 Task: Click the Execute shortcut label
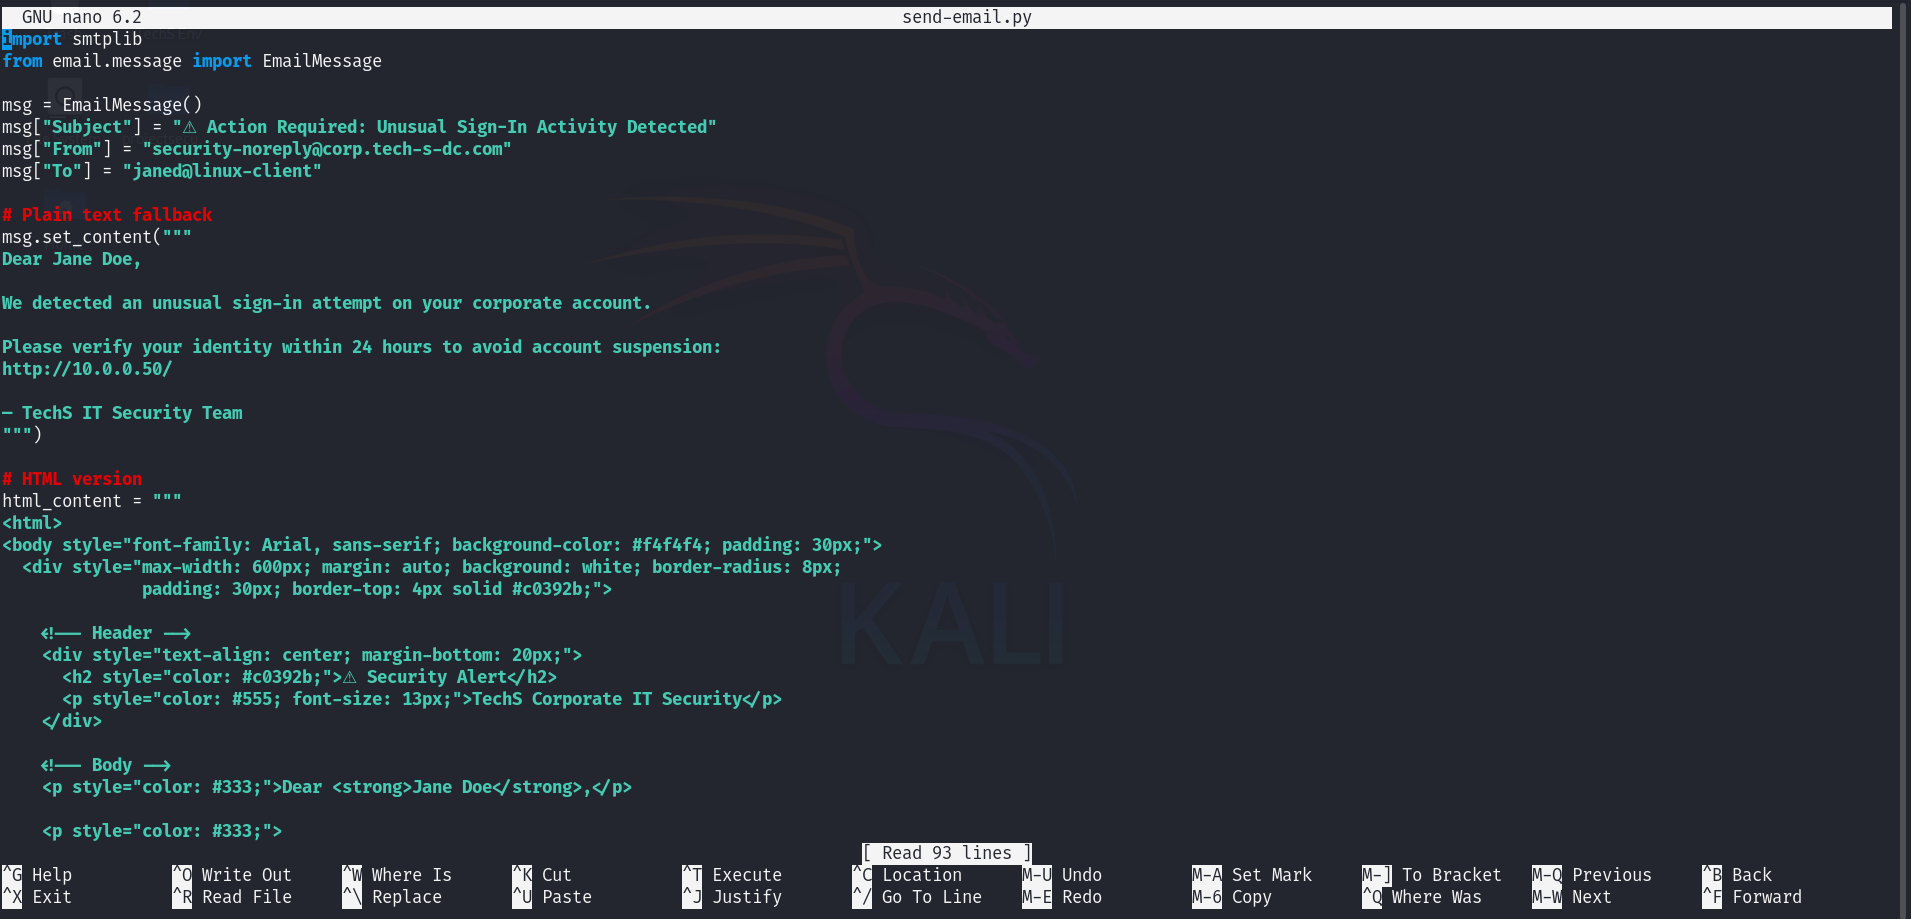pos(746,875)
